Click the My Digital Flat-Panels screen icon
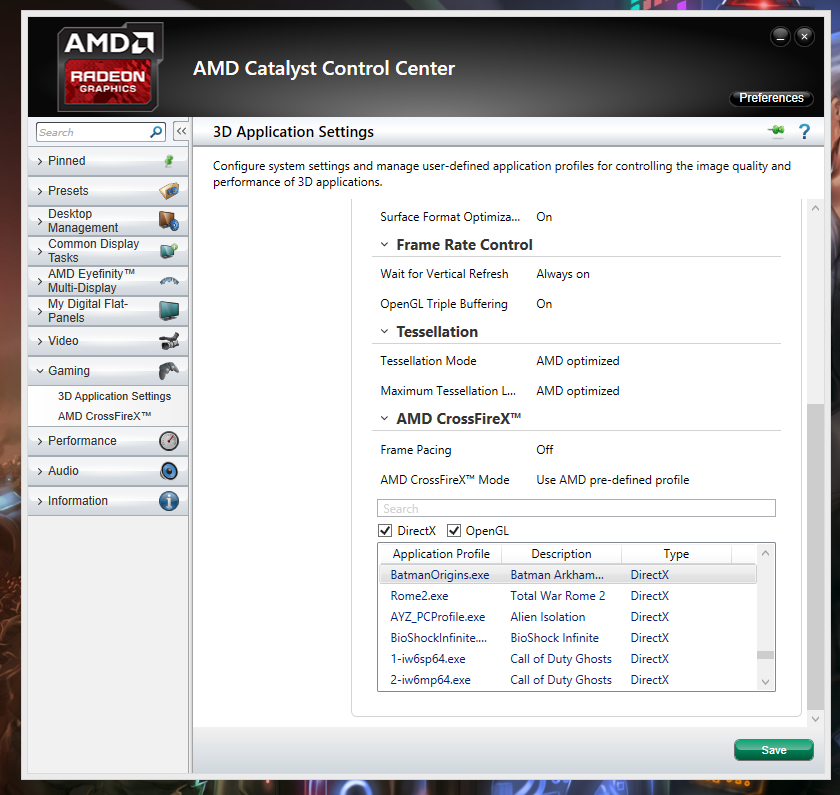The width and height of the screenshot is (840, 795). coord(169,311)
